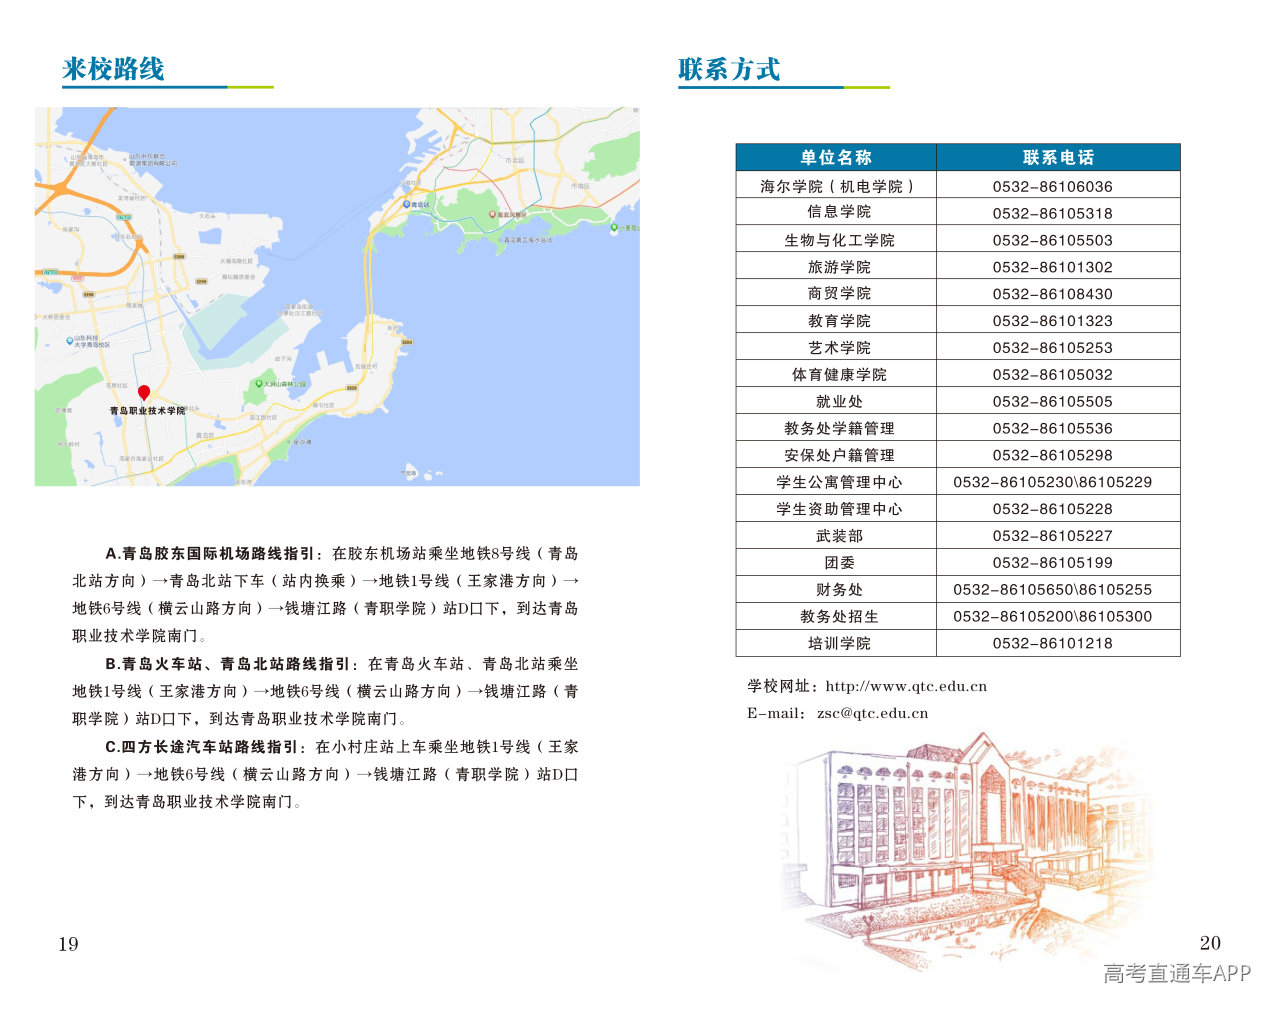Image resolution: width=1280 pixels, height=1013 pixels.
Task: Click phone number 0532-86105536
Action: (1052, 428)
